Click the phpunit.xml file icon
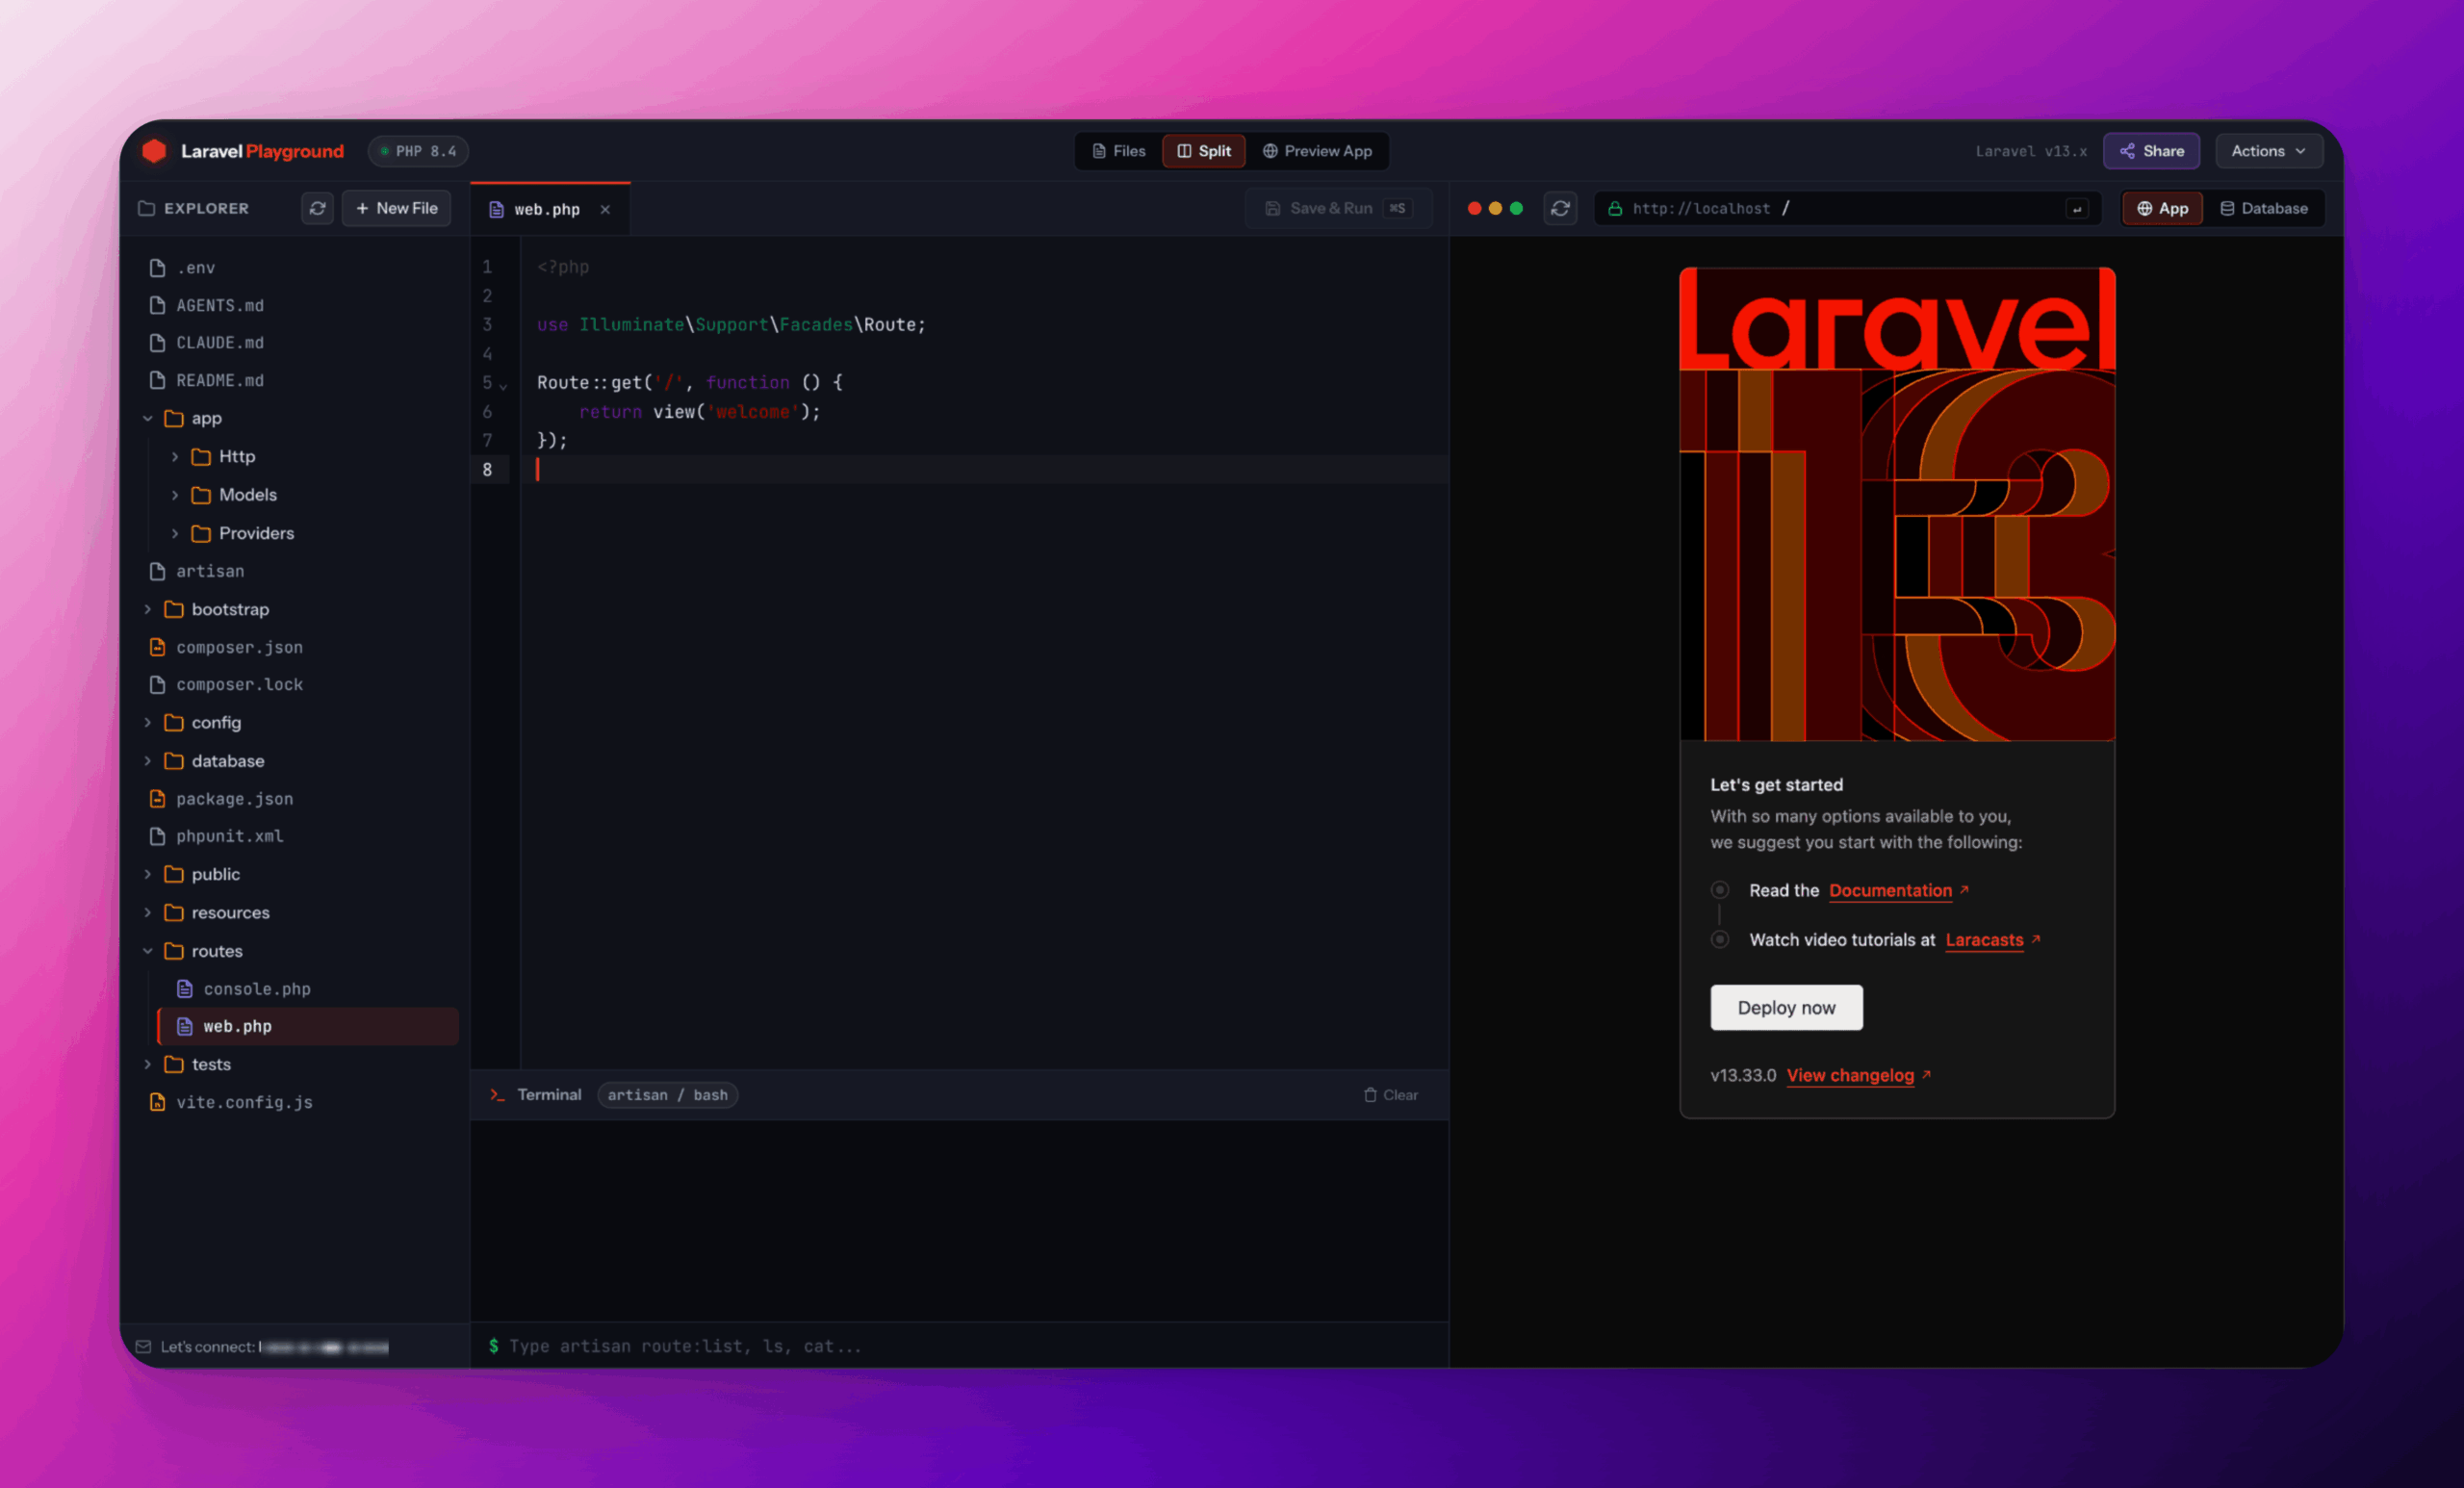Viewport: 2464px width, 1488px height. coord(157,836)
